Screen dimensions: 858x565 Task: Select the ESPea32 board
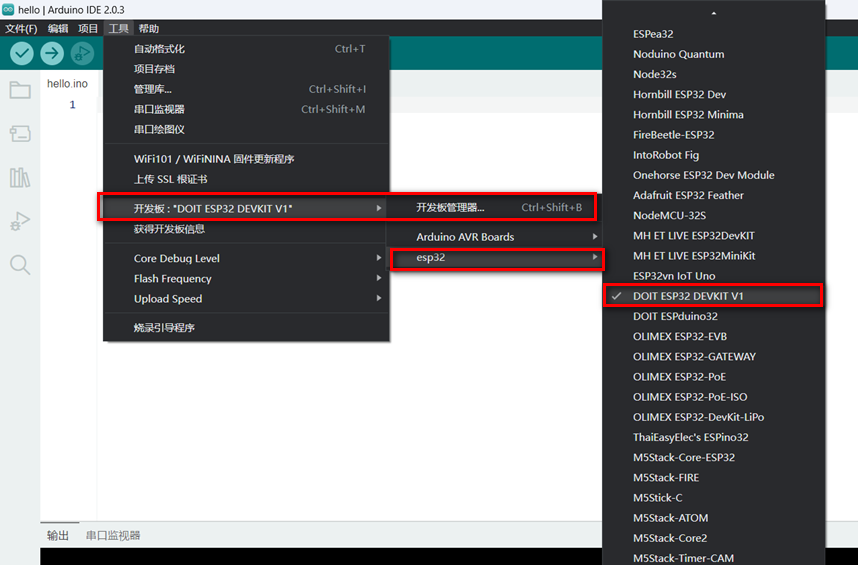pos(714,34)
